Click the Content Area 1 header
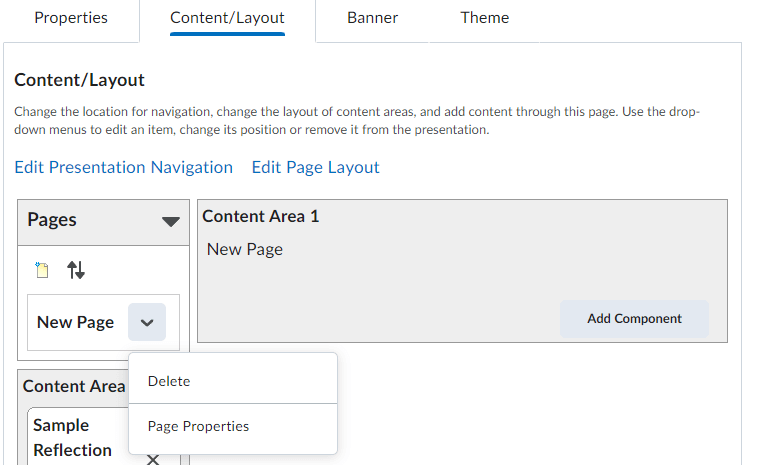Screen dimensions: 760x465 click(261, 216)
